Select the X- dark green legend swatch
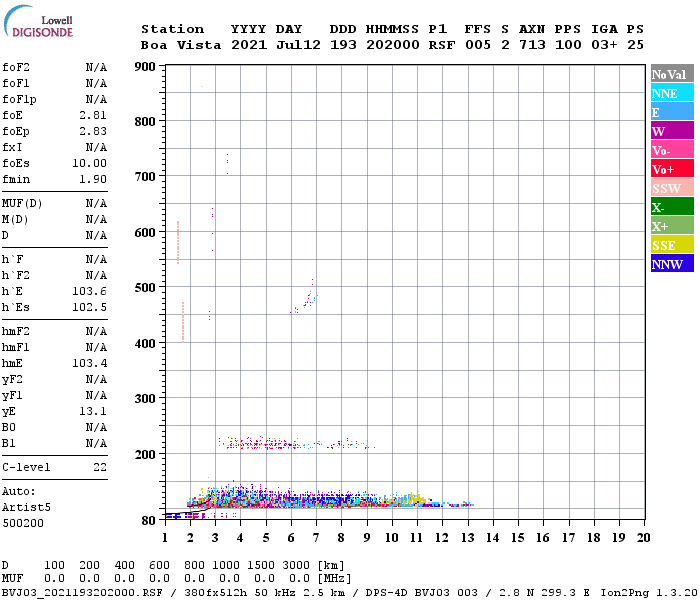700x600 pixels. coord(672,207)
